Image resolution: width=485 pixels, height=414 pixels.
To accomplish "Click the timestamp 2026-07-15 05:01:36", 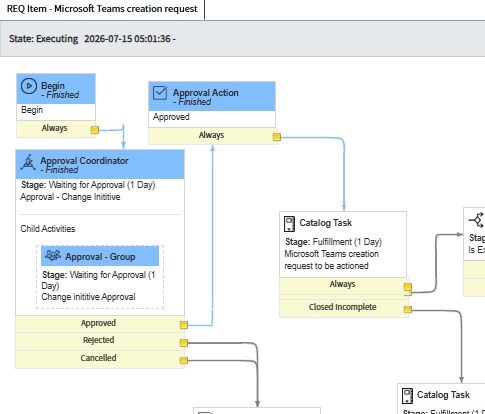I will (x=127, y=39).
